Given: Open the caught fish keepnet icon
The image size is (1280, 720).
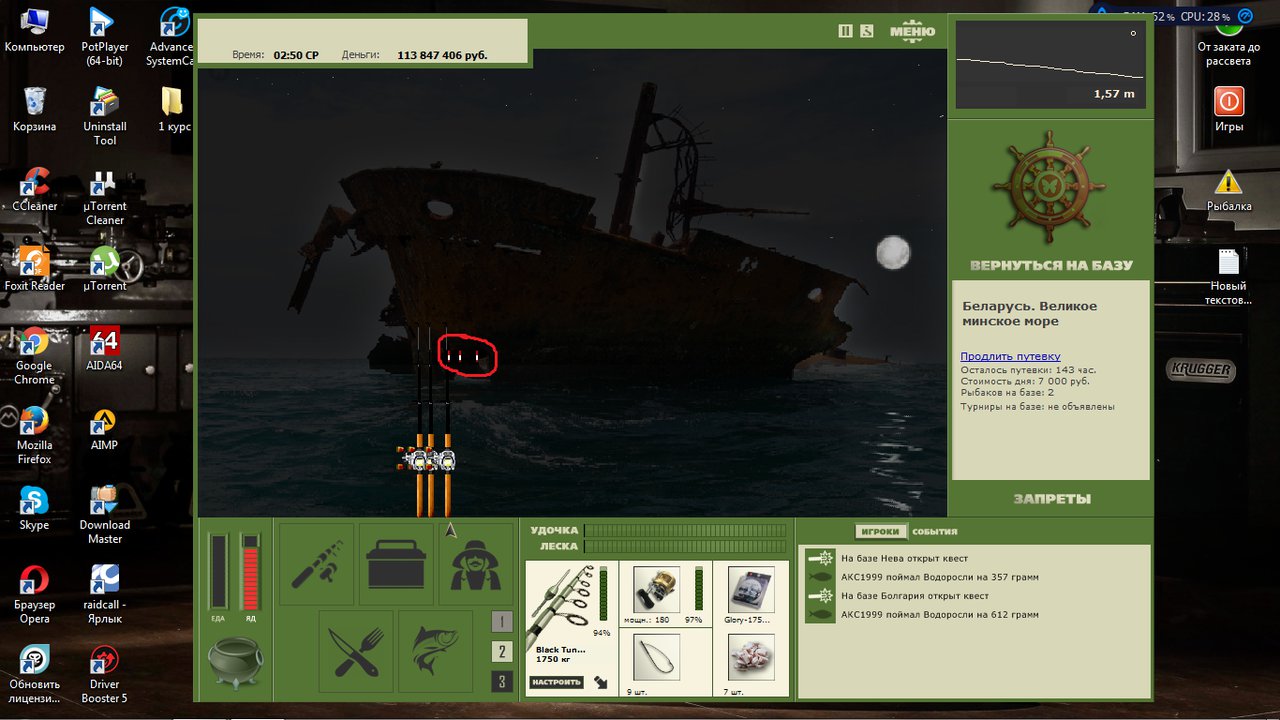Looking at the screenshot, I should (x=435, y=652).
